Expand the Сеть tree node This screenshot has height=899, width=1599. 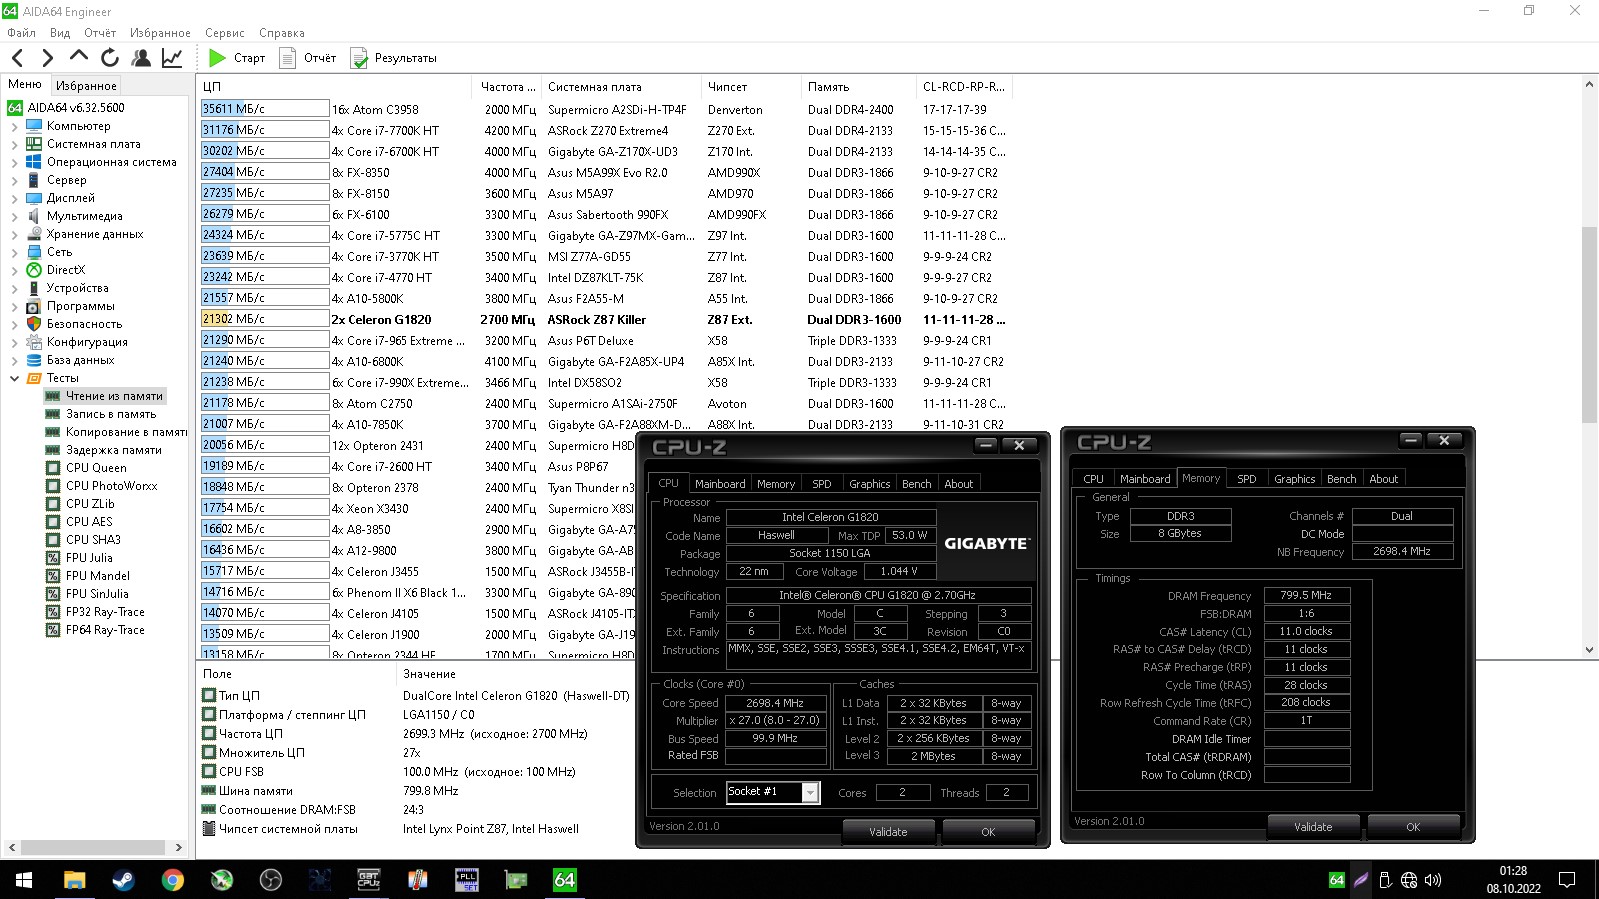[14, 253]
